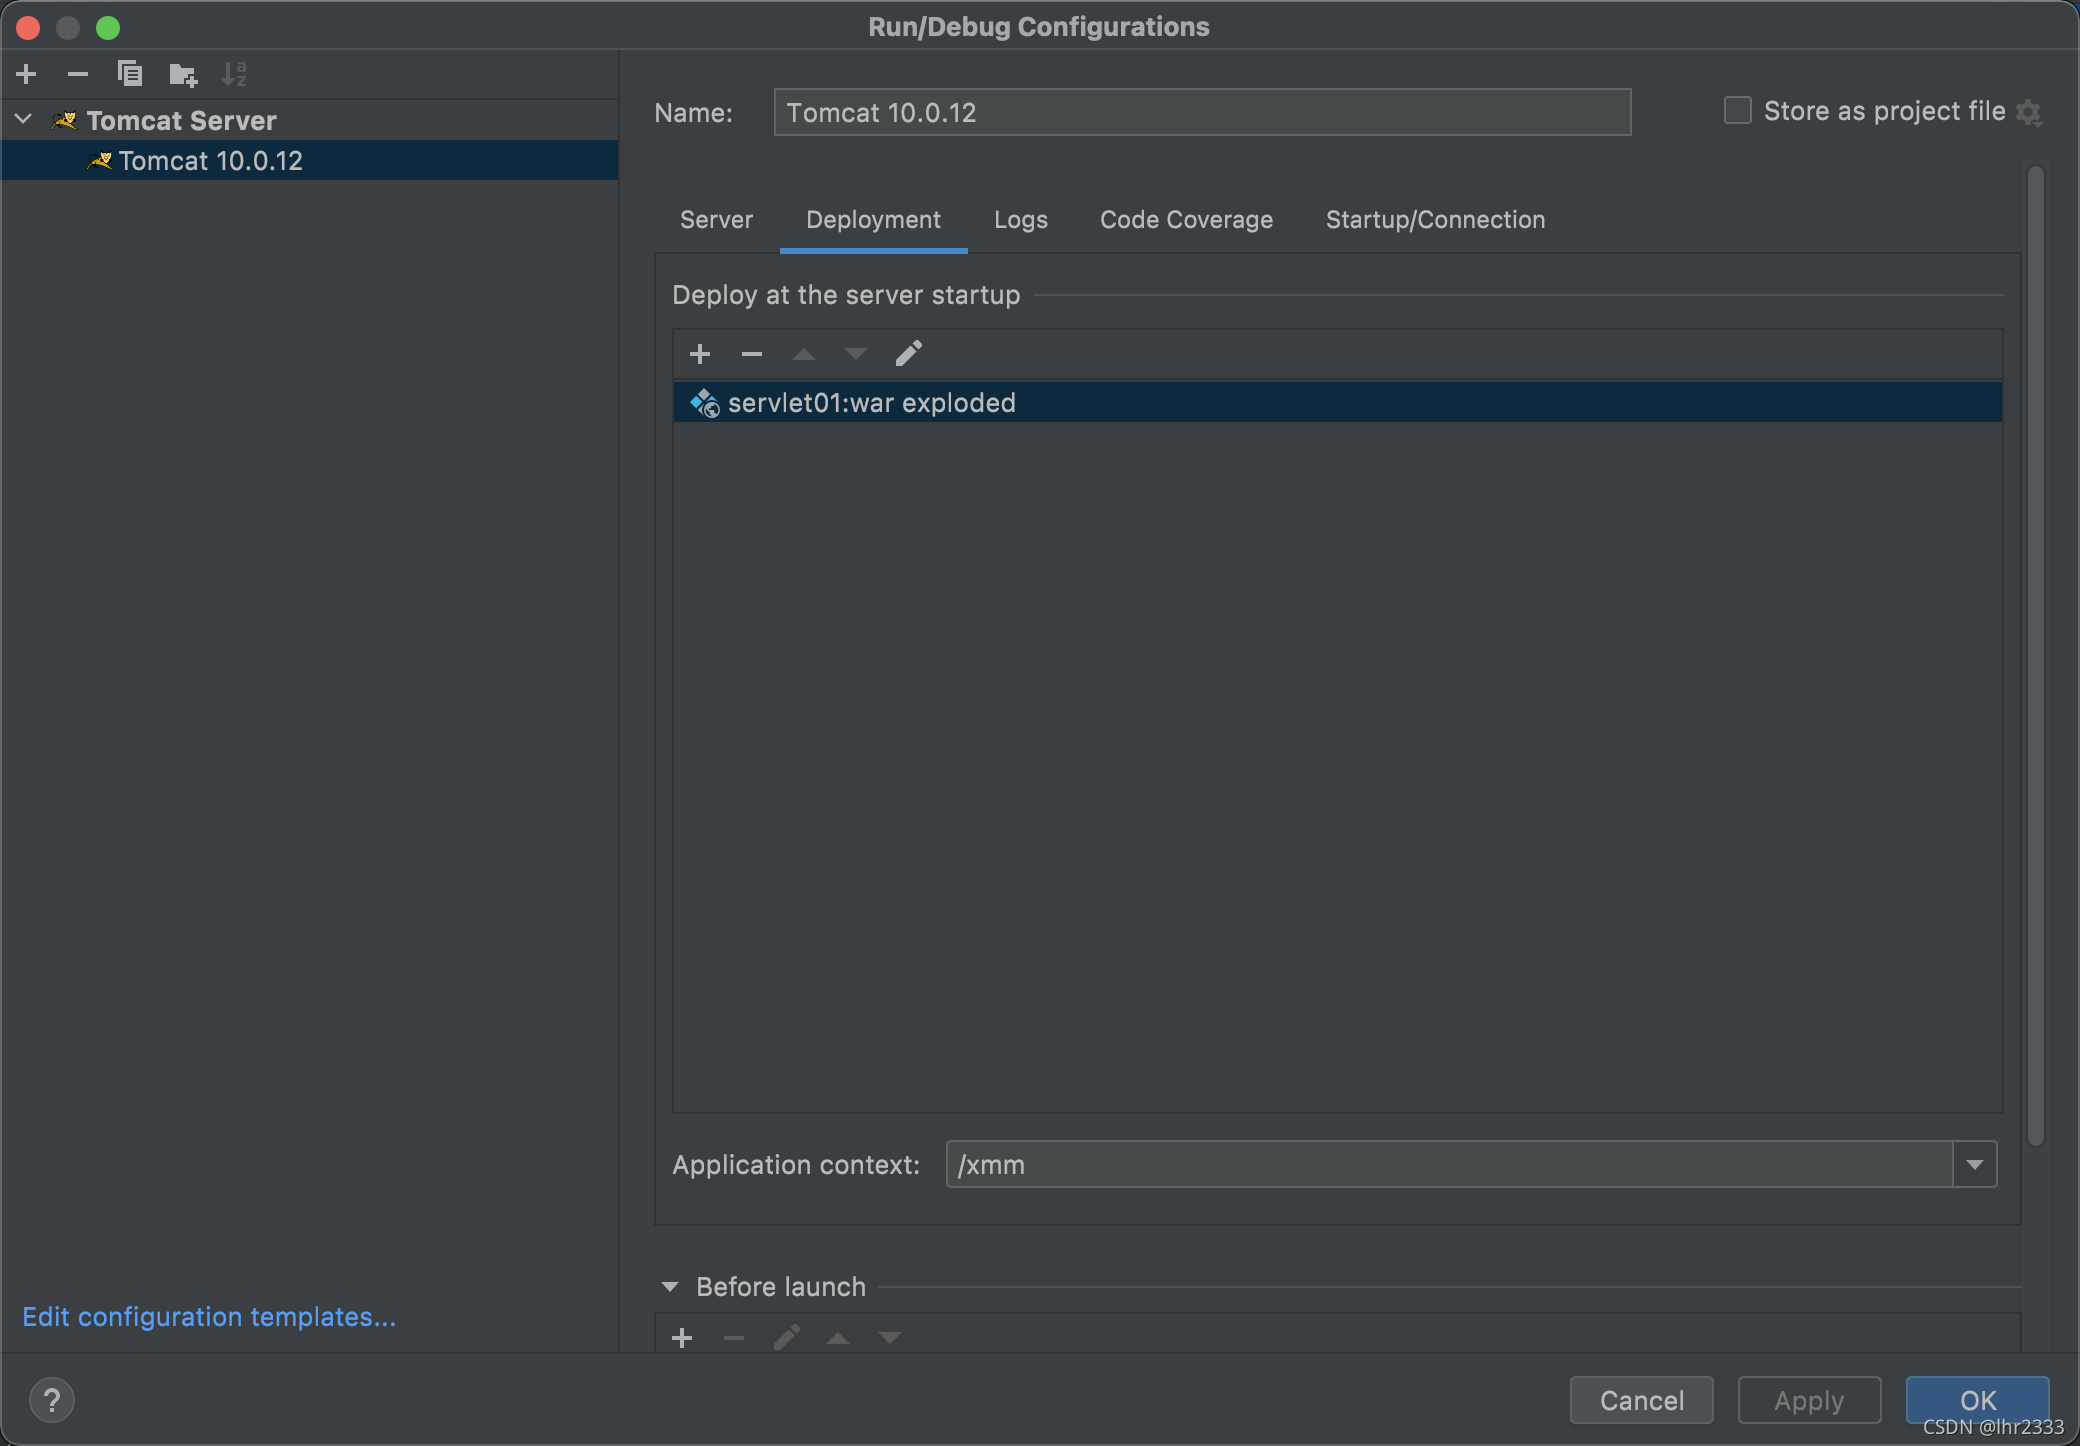Enable Store as project file checkbox
The width and height of the screenshot is (2080, 1446).
pyautogui.click(x=1738, y=111)
